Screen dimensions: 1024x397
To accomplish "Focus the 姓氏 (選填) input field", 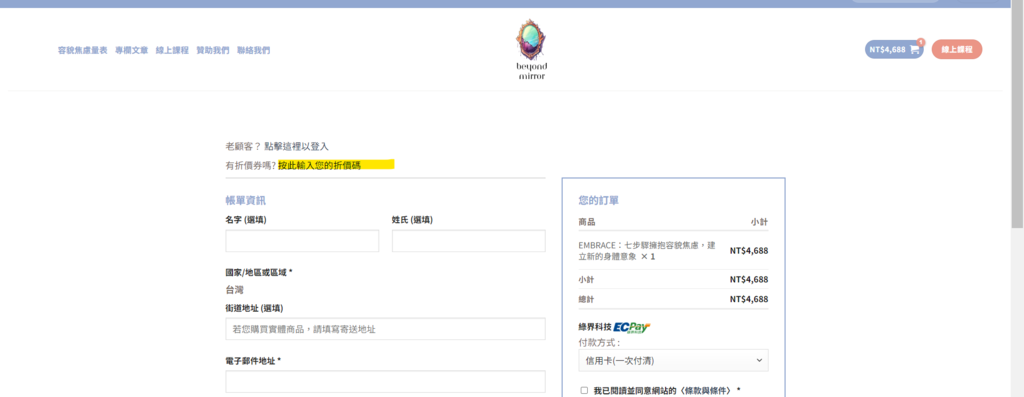I will [x=468, y=241].
